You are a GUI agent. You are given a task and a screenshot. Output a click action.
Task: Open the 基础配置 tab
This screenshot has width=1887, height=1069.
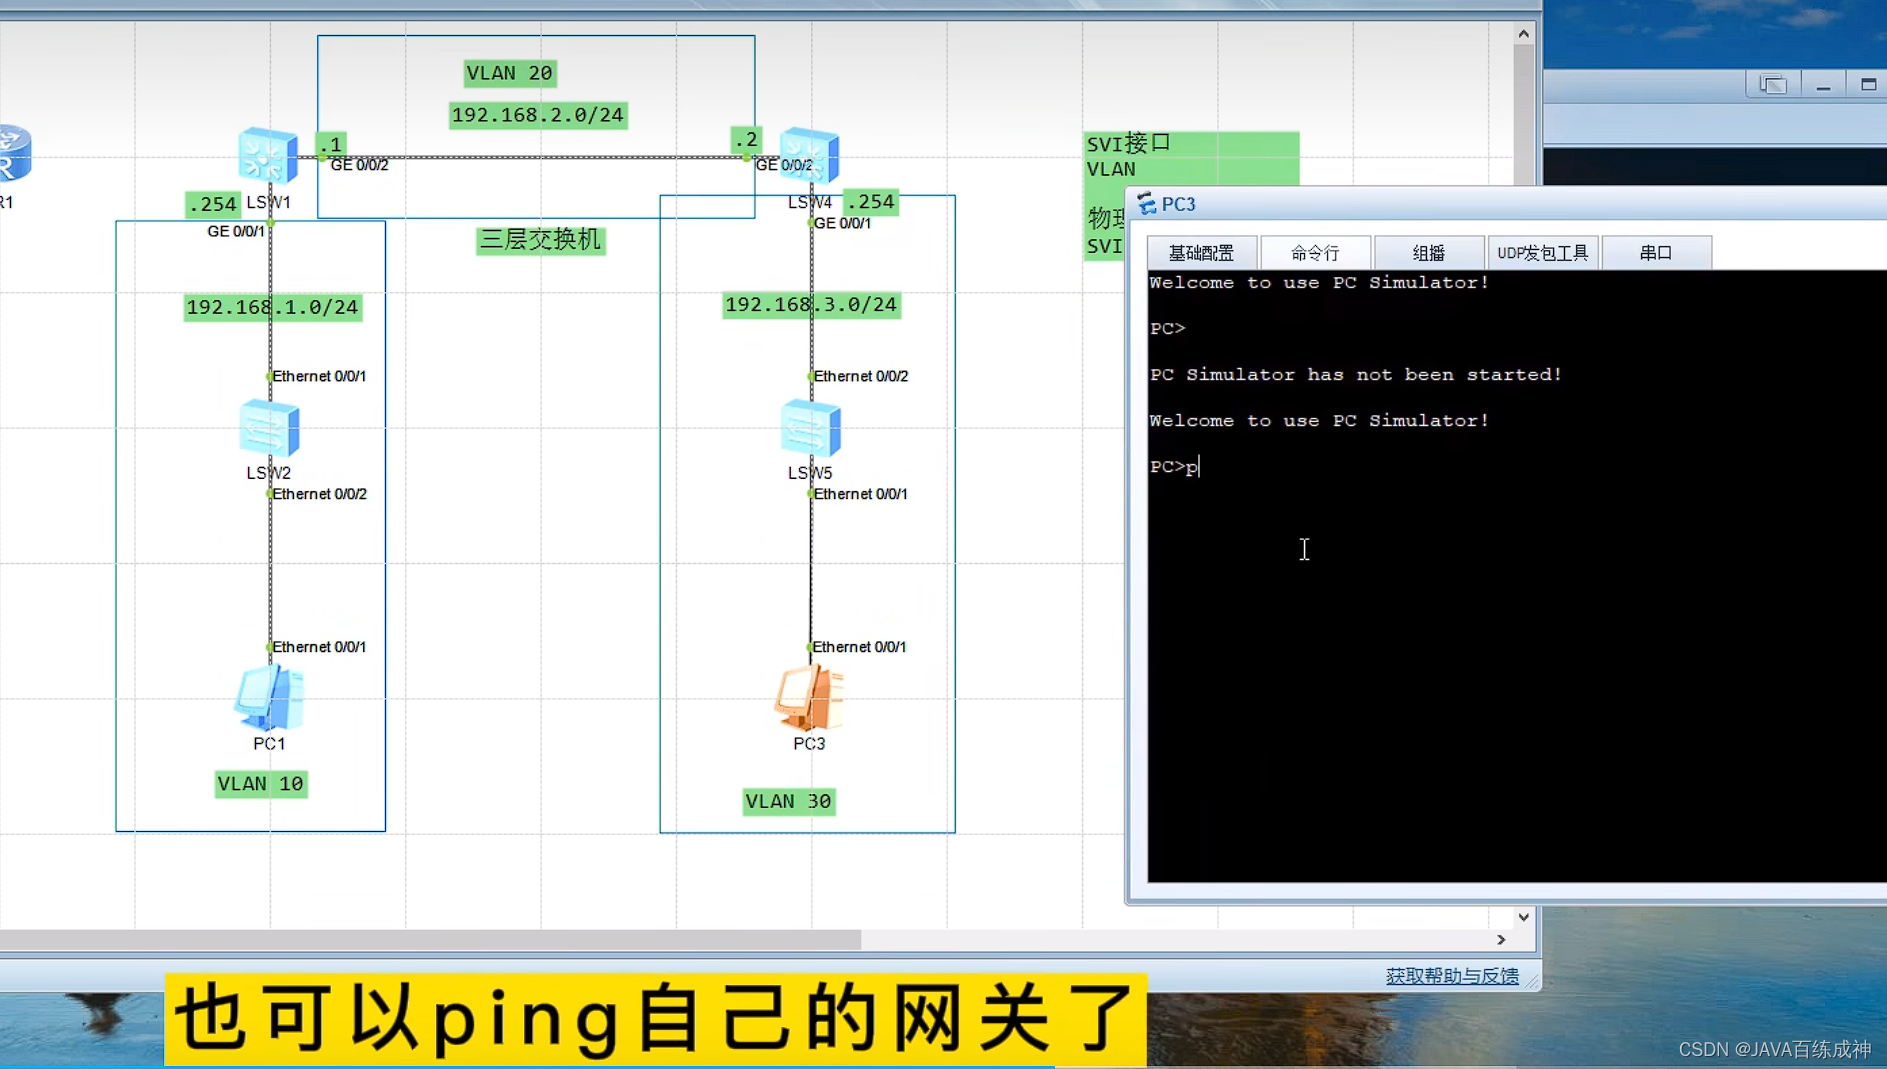pyautogui.click(x=1201, y=253)
